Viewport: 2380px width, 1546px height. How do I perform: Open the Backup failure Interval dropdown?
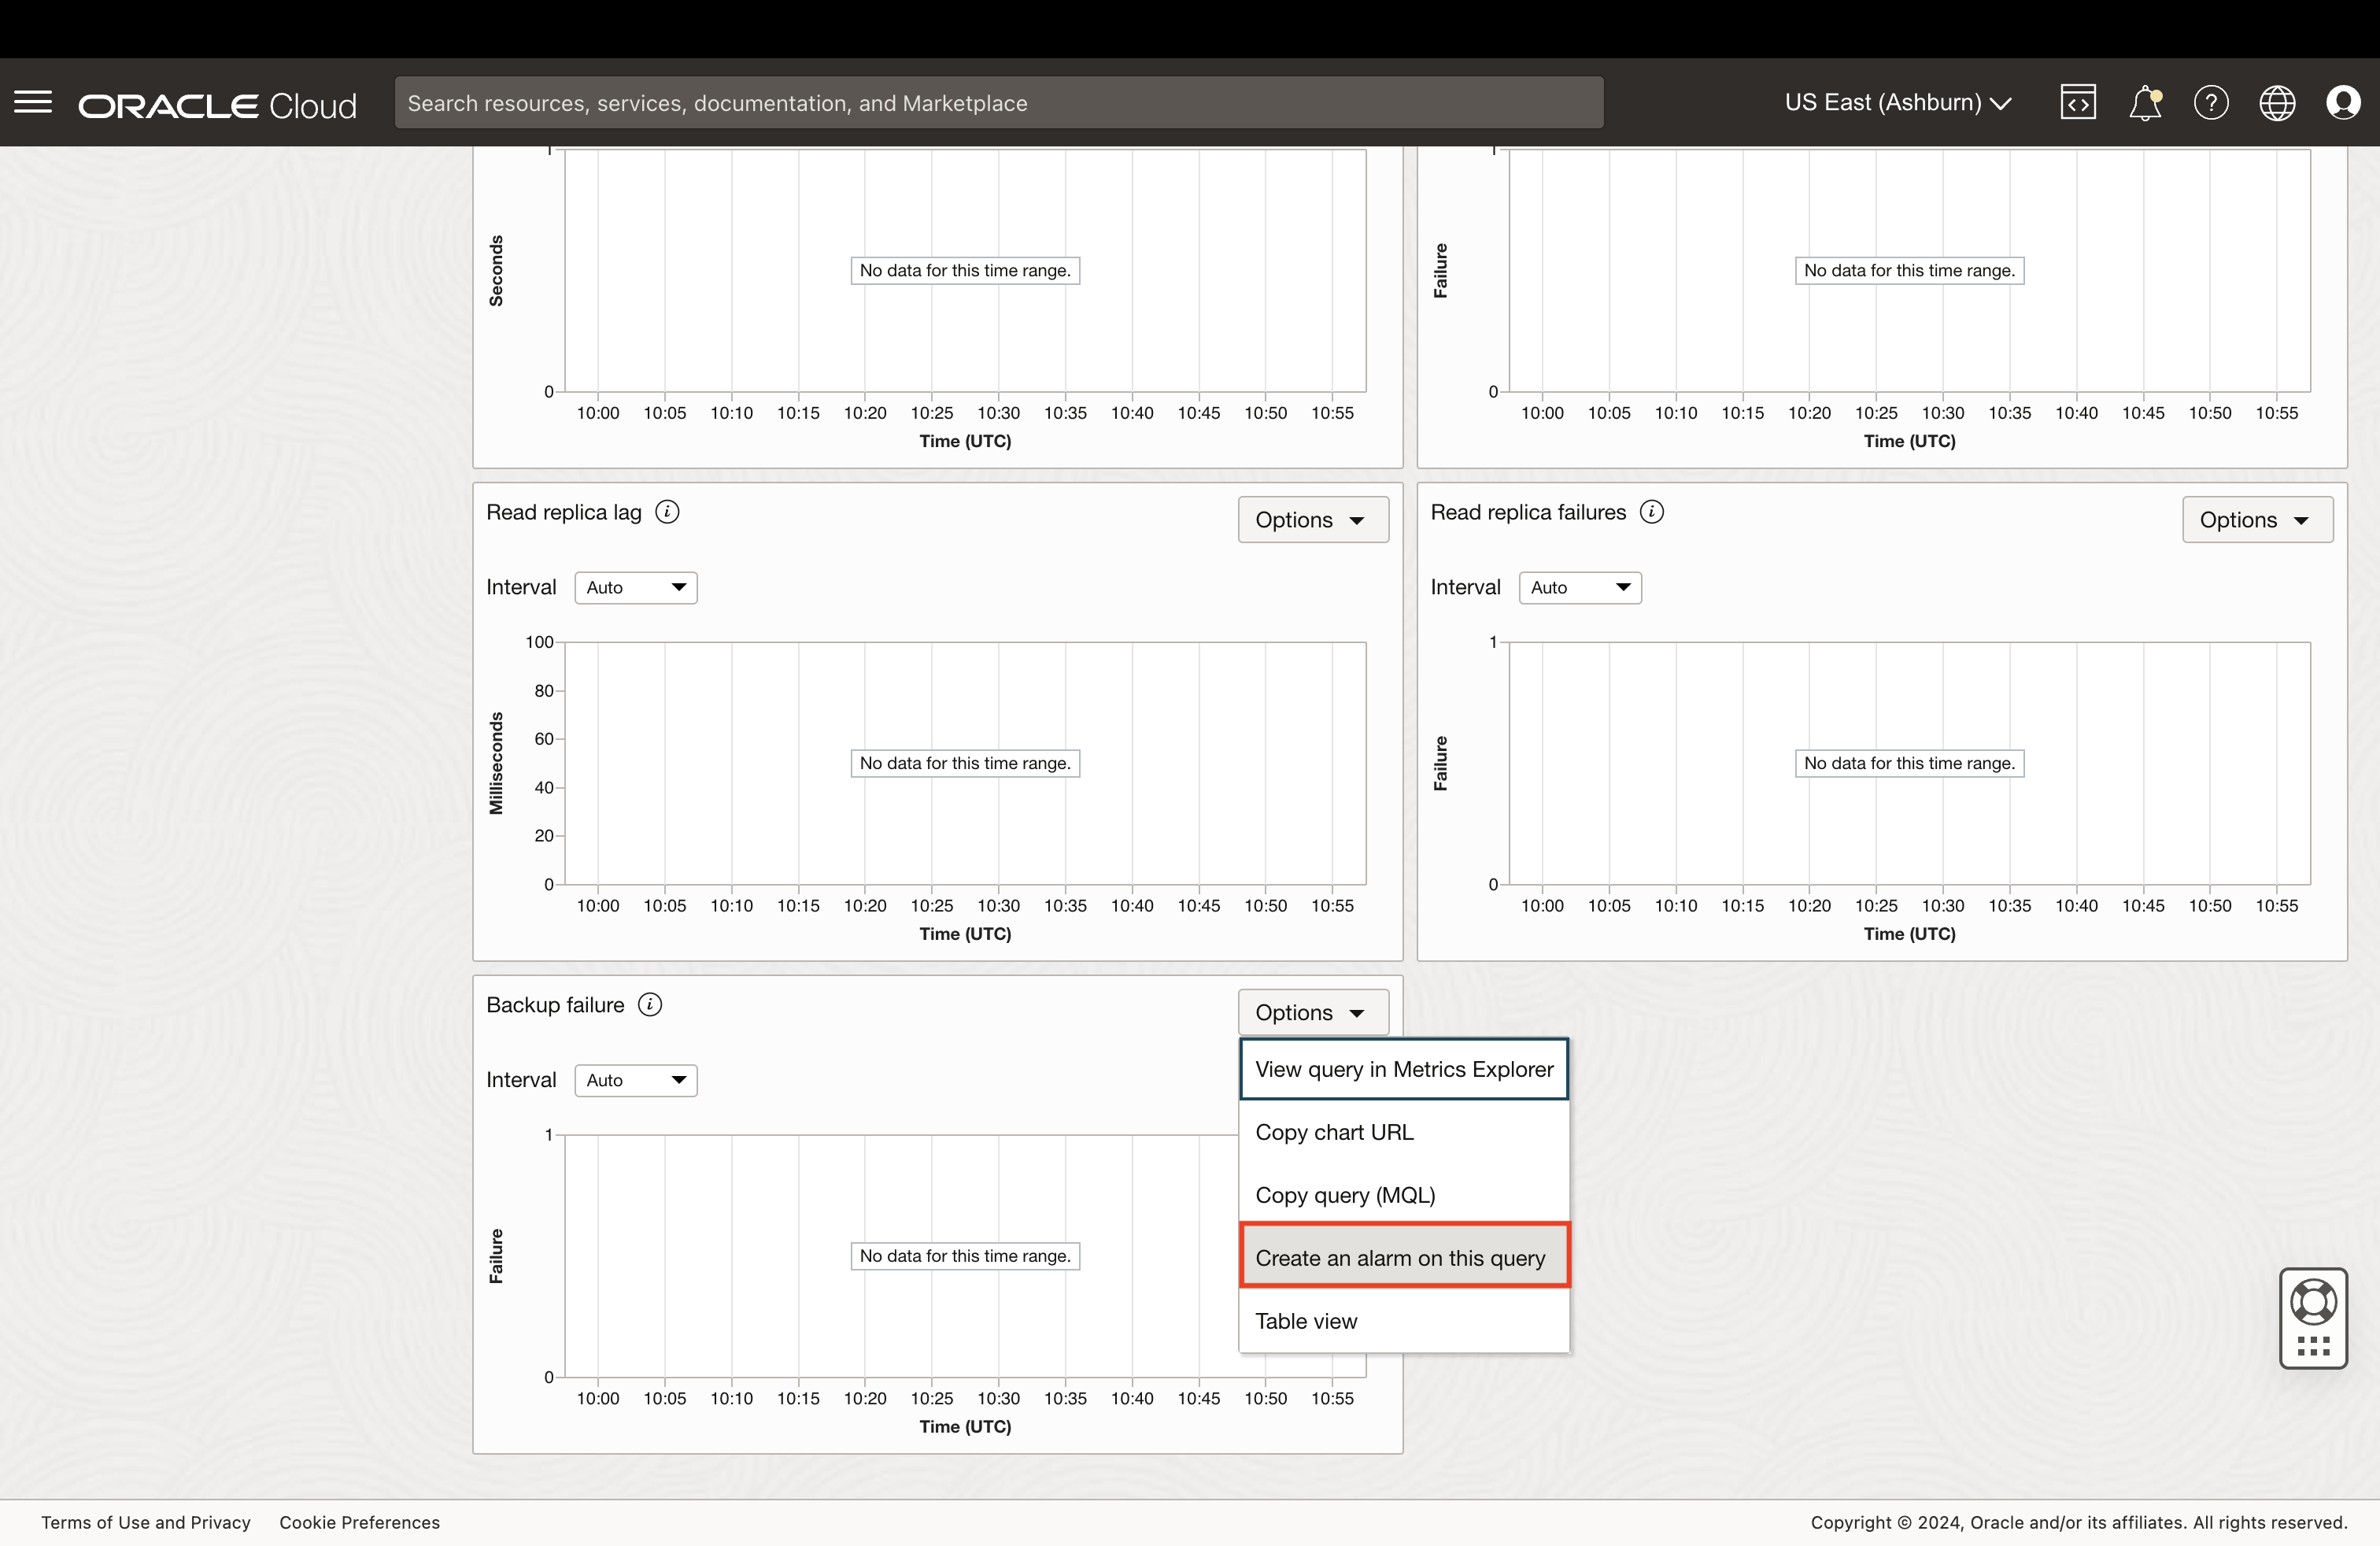pos(635,1081)
